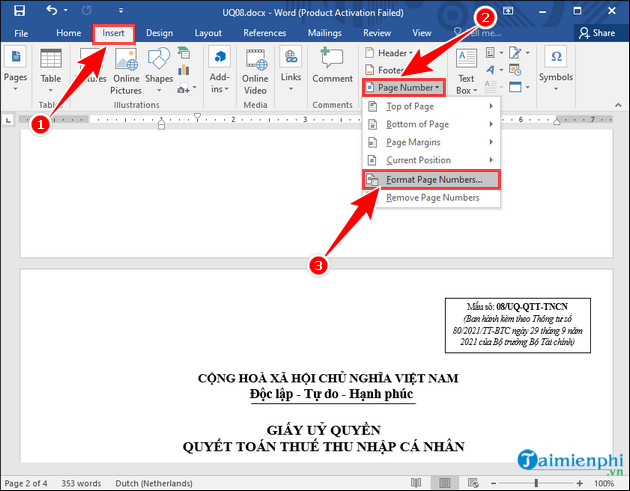Open zoom dialog via 100% label
The width and height of the screenshot is (630, 491).
click(604, 483)
